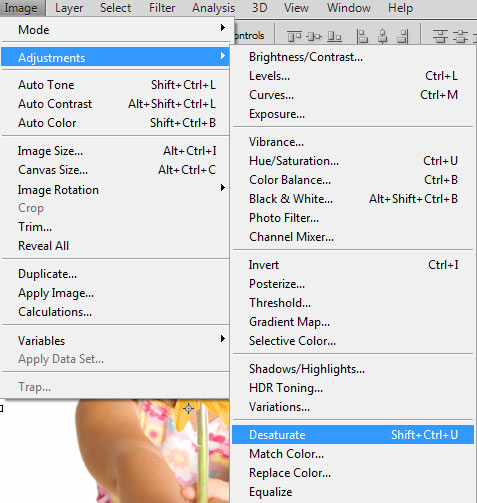Open the Layer menu
This screenshot has width=477, height=503.
point(69,8)
